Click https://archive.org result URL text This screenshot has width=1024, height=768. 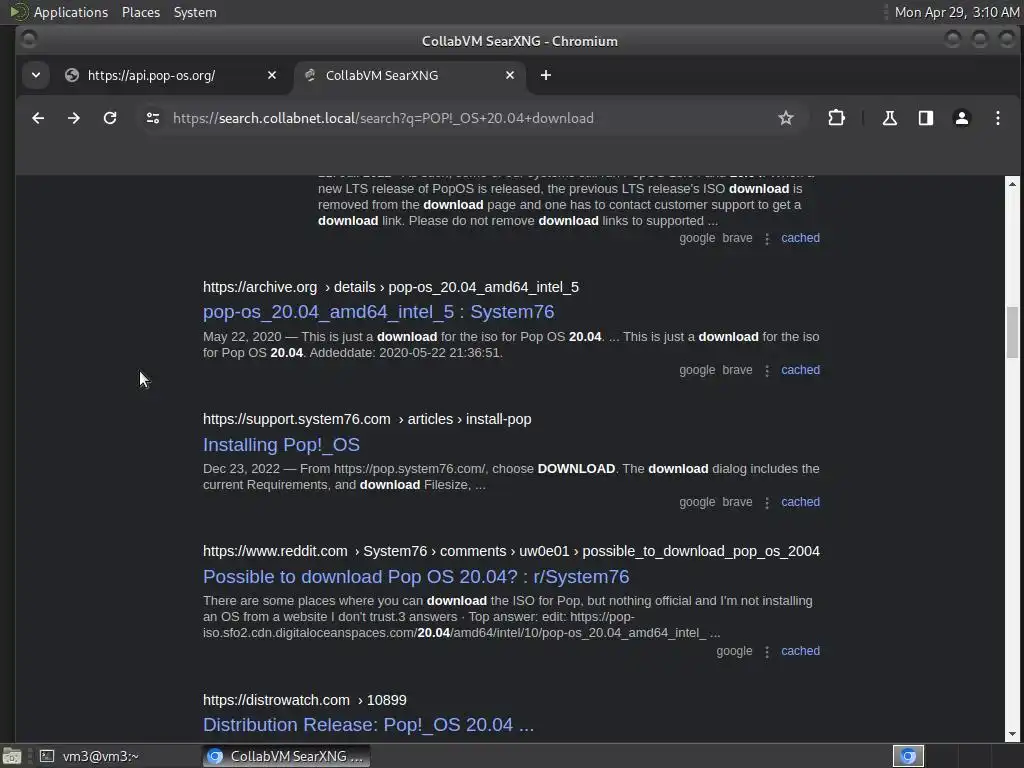click(x=259, y=287)
